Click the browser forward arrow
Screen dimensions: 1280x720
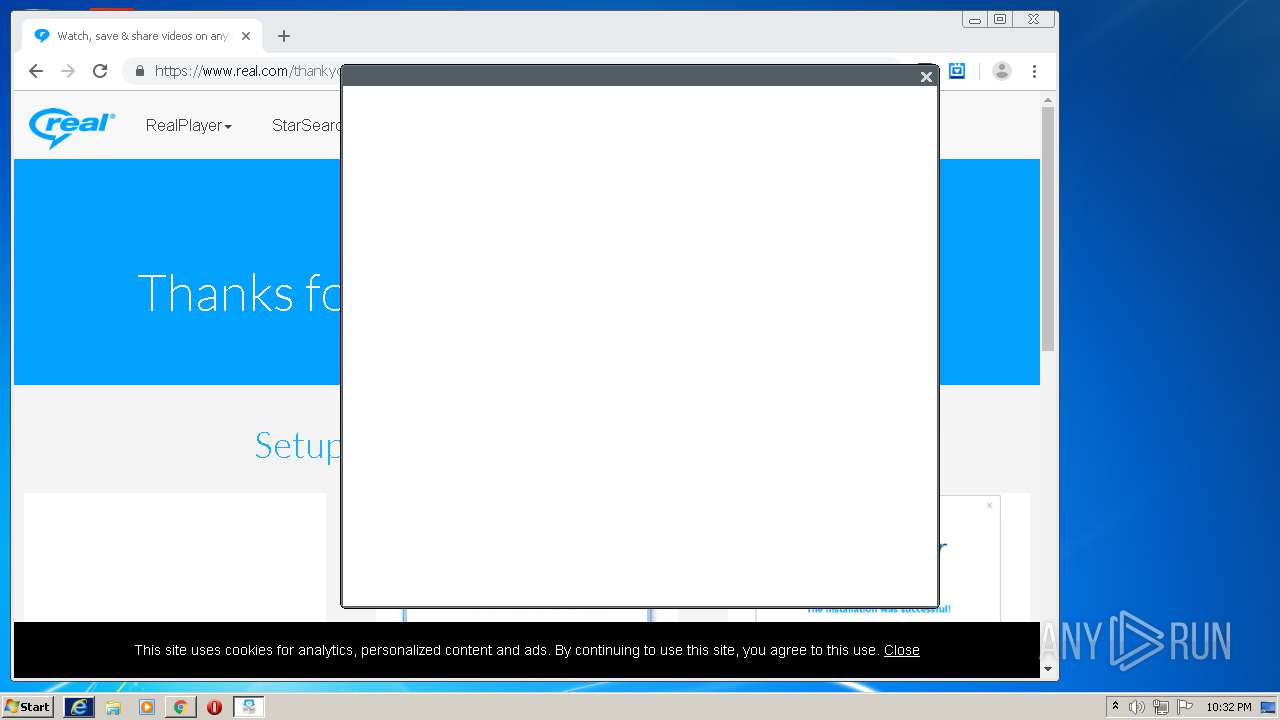tap(68, 71)
